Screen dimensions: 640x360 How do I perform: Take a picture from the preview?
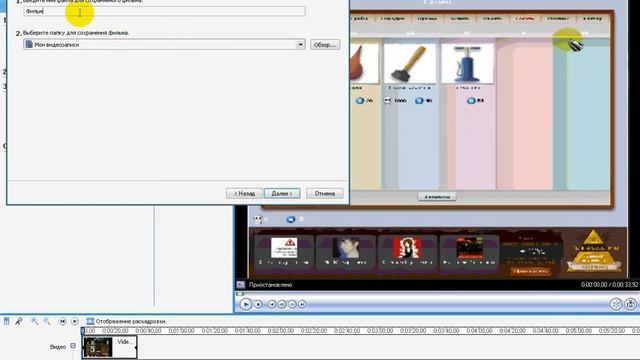[631, 304]
